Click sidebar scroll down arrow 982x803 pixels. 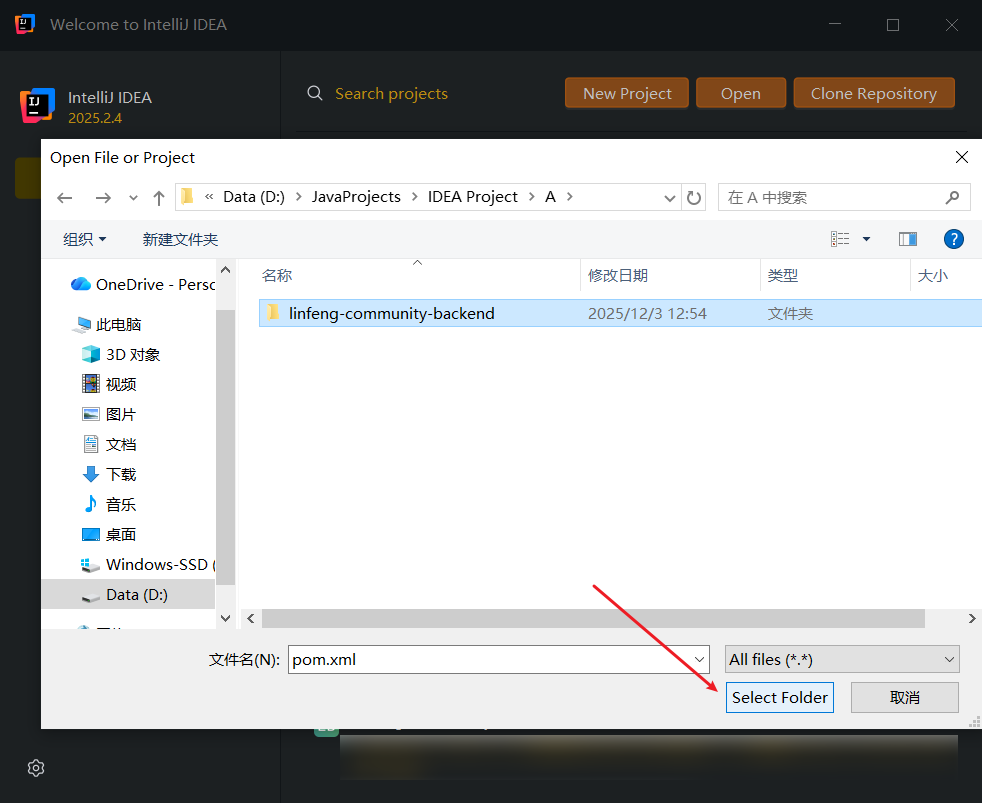coord(225,618)
